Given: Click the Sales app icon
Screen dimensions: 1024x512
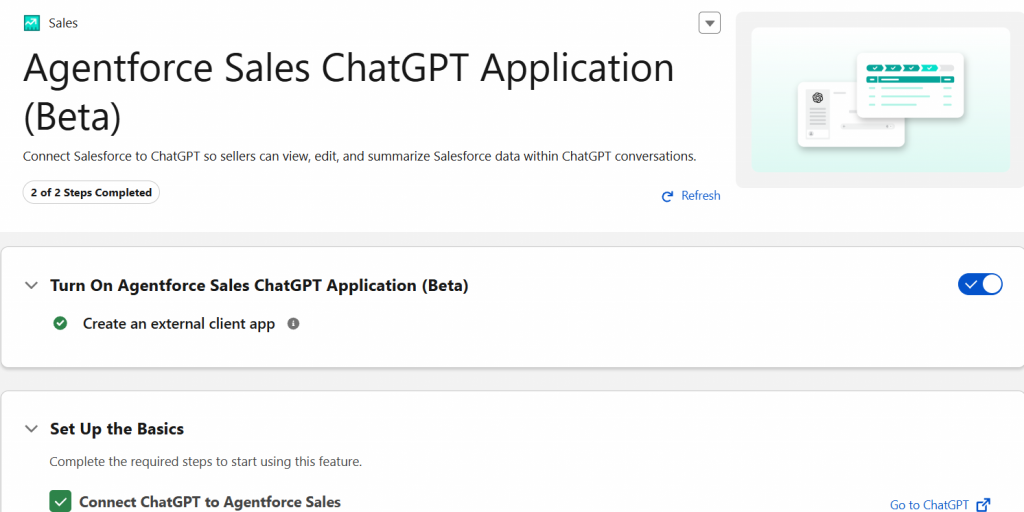Looking at the screenshot, I should pos(32,23).
